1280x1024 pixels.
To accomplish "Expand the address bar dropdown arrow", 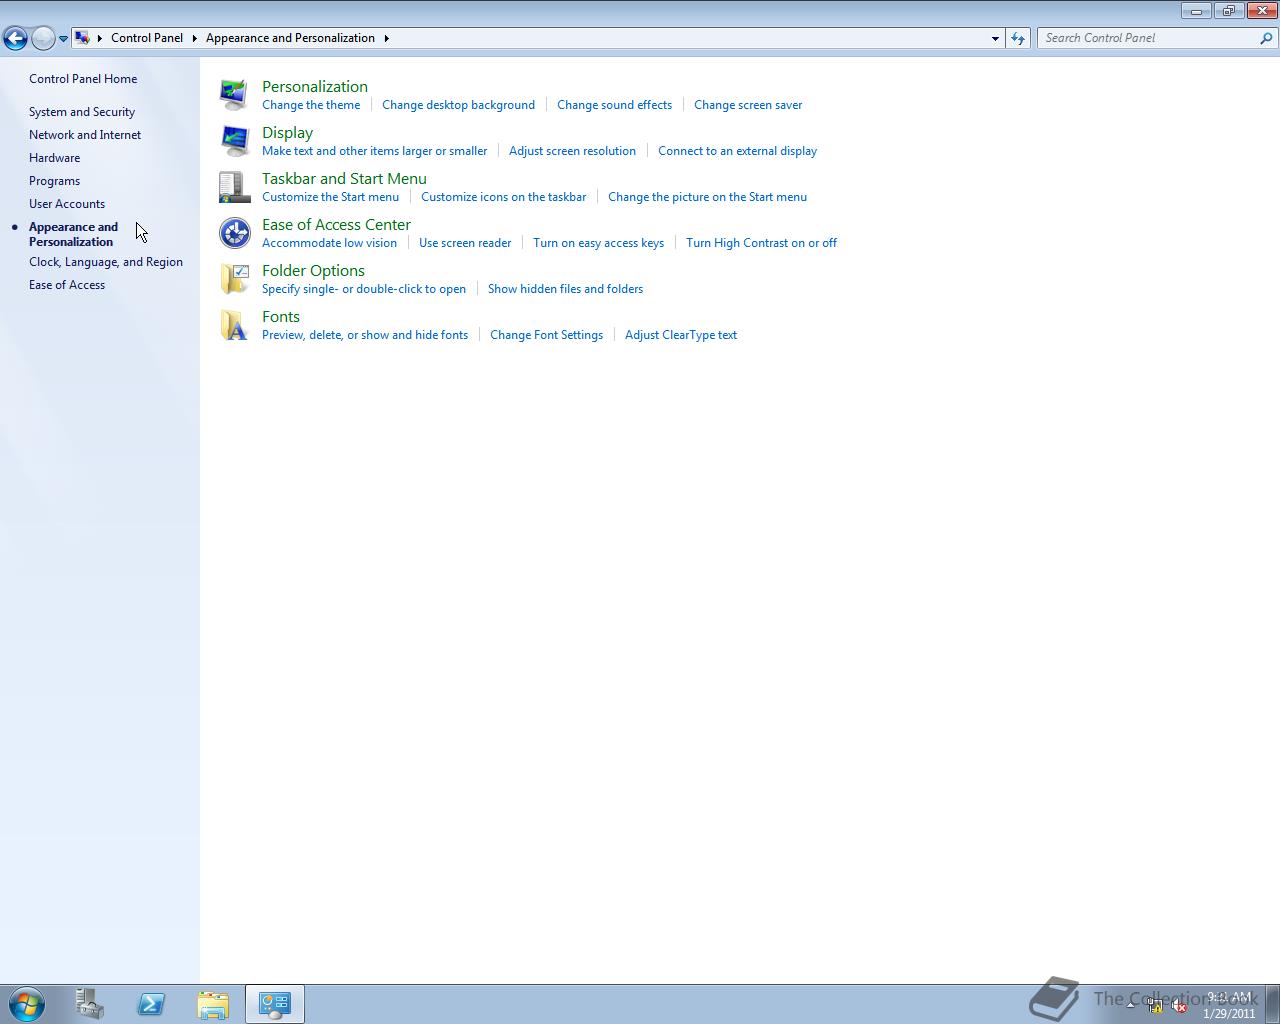I will (994, 38).
